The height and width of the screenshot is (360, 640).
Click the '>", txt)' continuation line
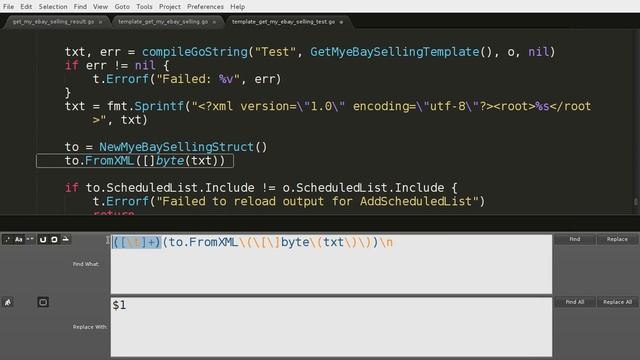pos(120,120)
